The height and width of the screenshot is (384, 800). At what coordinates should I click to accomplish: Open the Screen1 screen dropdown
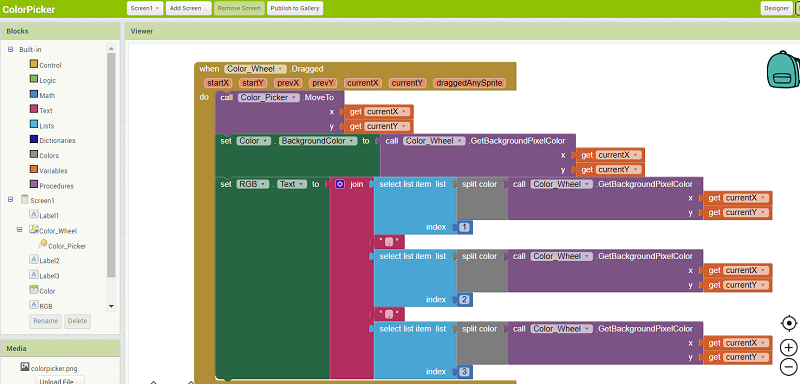tap(145, 8)
